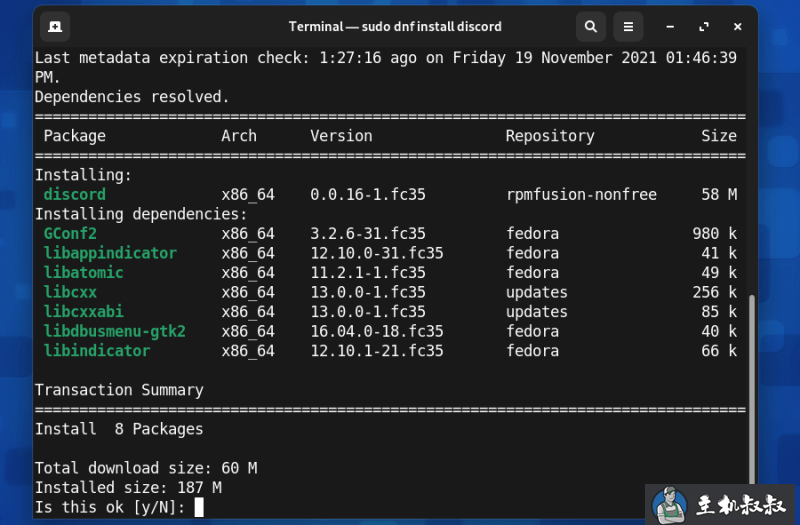
Task: Open the terminal search tool
Action: [x=591, y=27]
